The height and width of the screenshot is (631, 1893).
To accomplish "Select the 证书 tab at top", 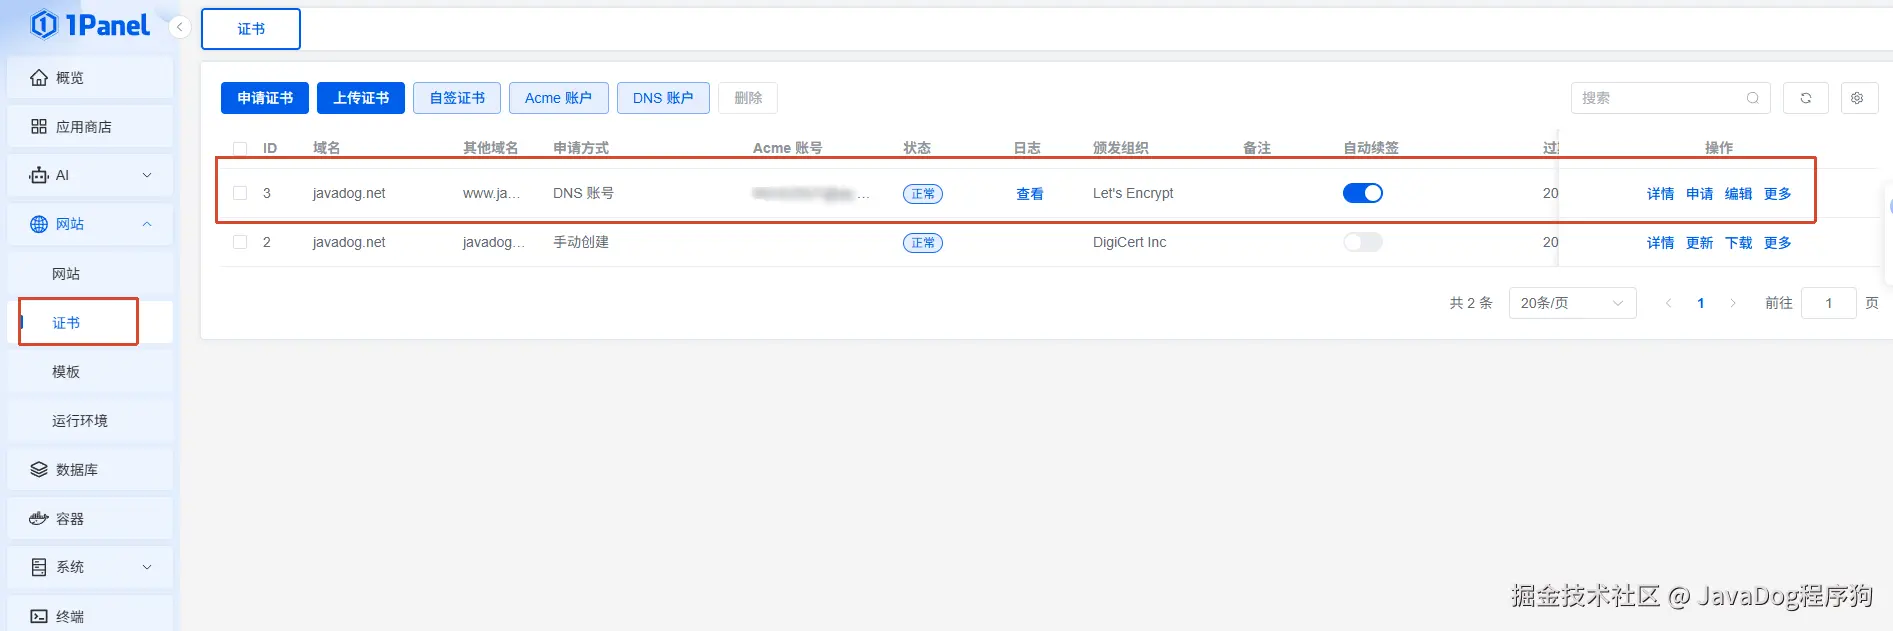I will 251,29.
